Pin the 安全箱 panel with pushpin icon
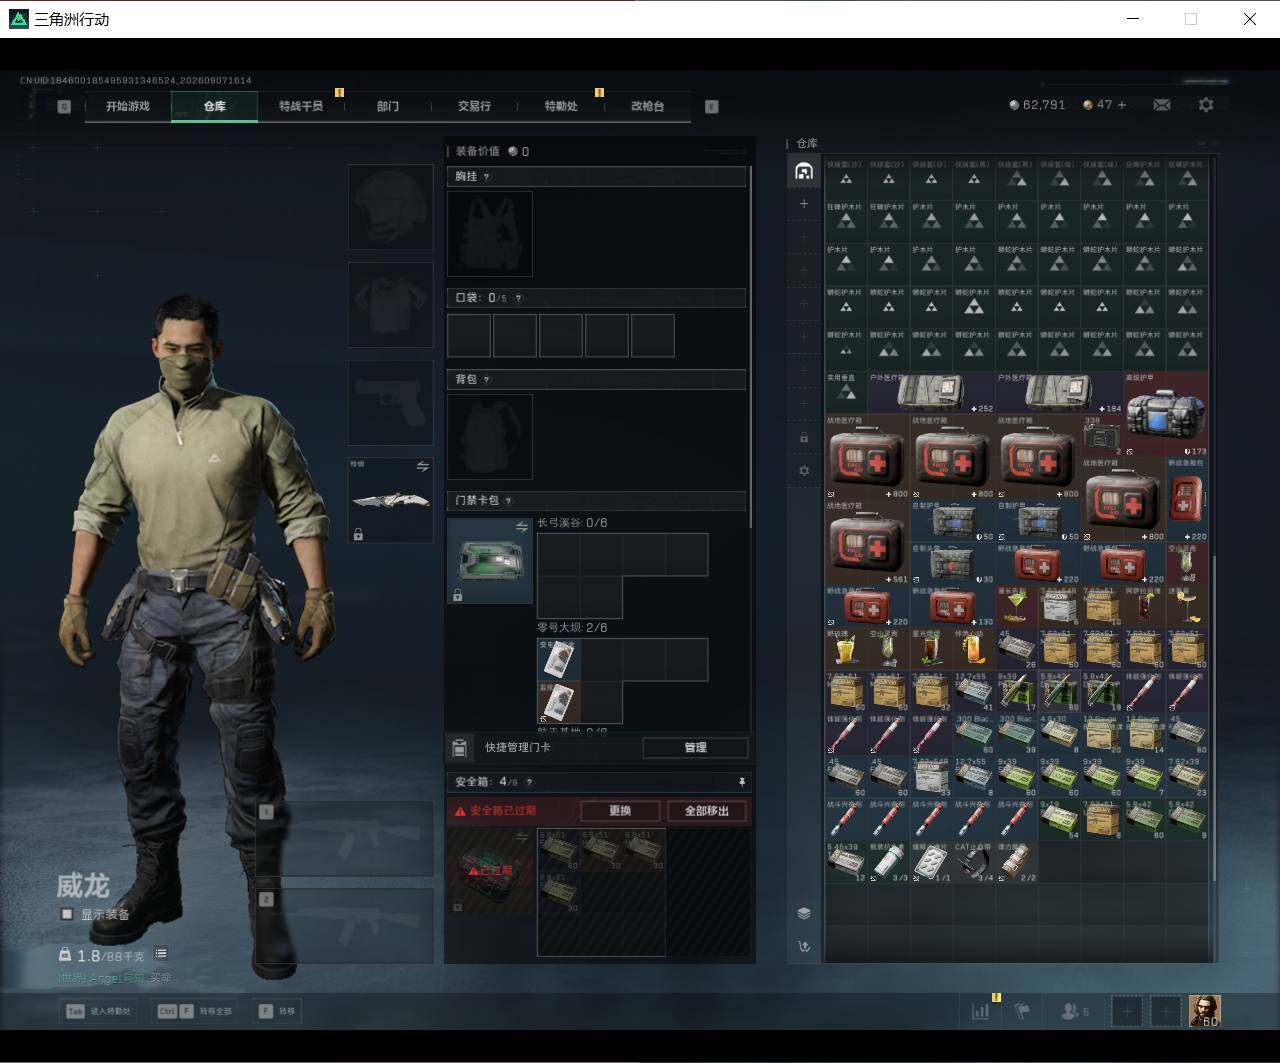Screen dimensions: 1280x1063 [742, 782]
